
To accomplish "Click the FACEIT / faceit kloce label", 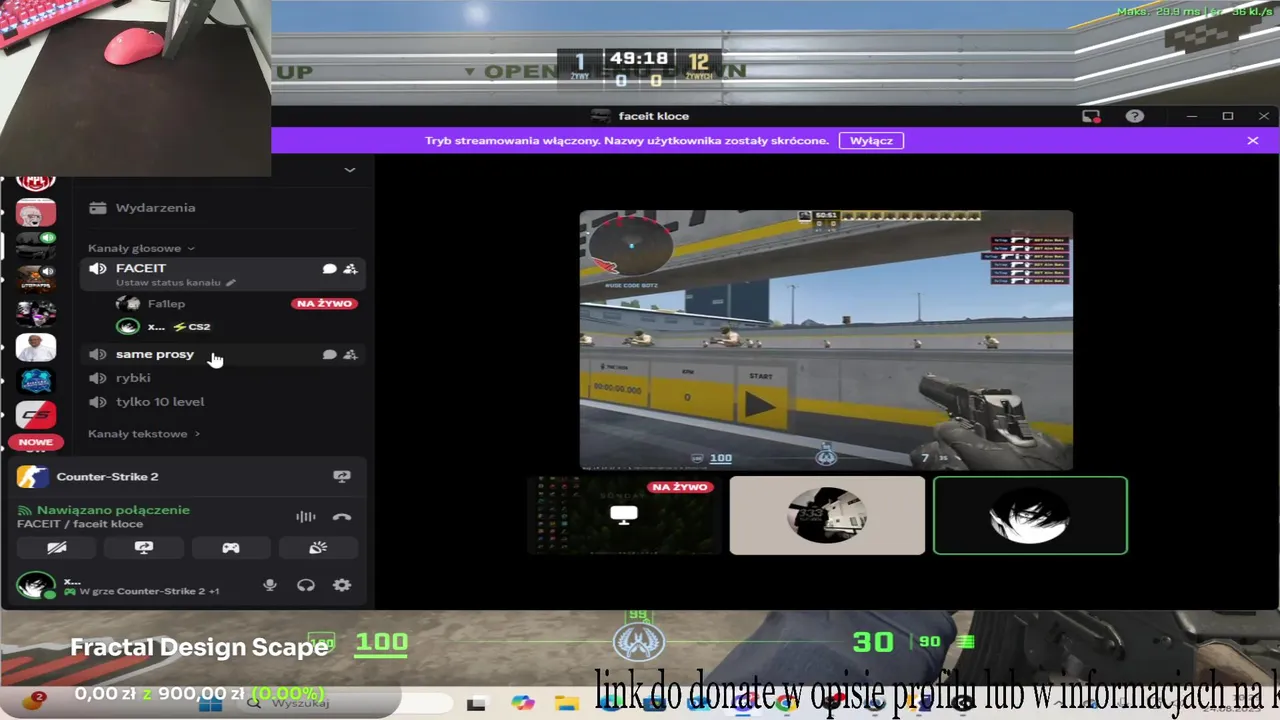I will 80,524.
